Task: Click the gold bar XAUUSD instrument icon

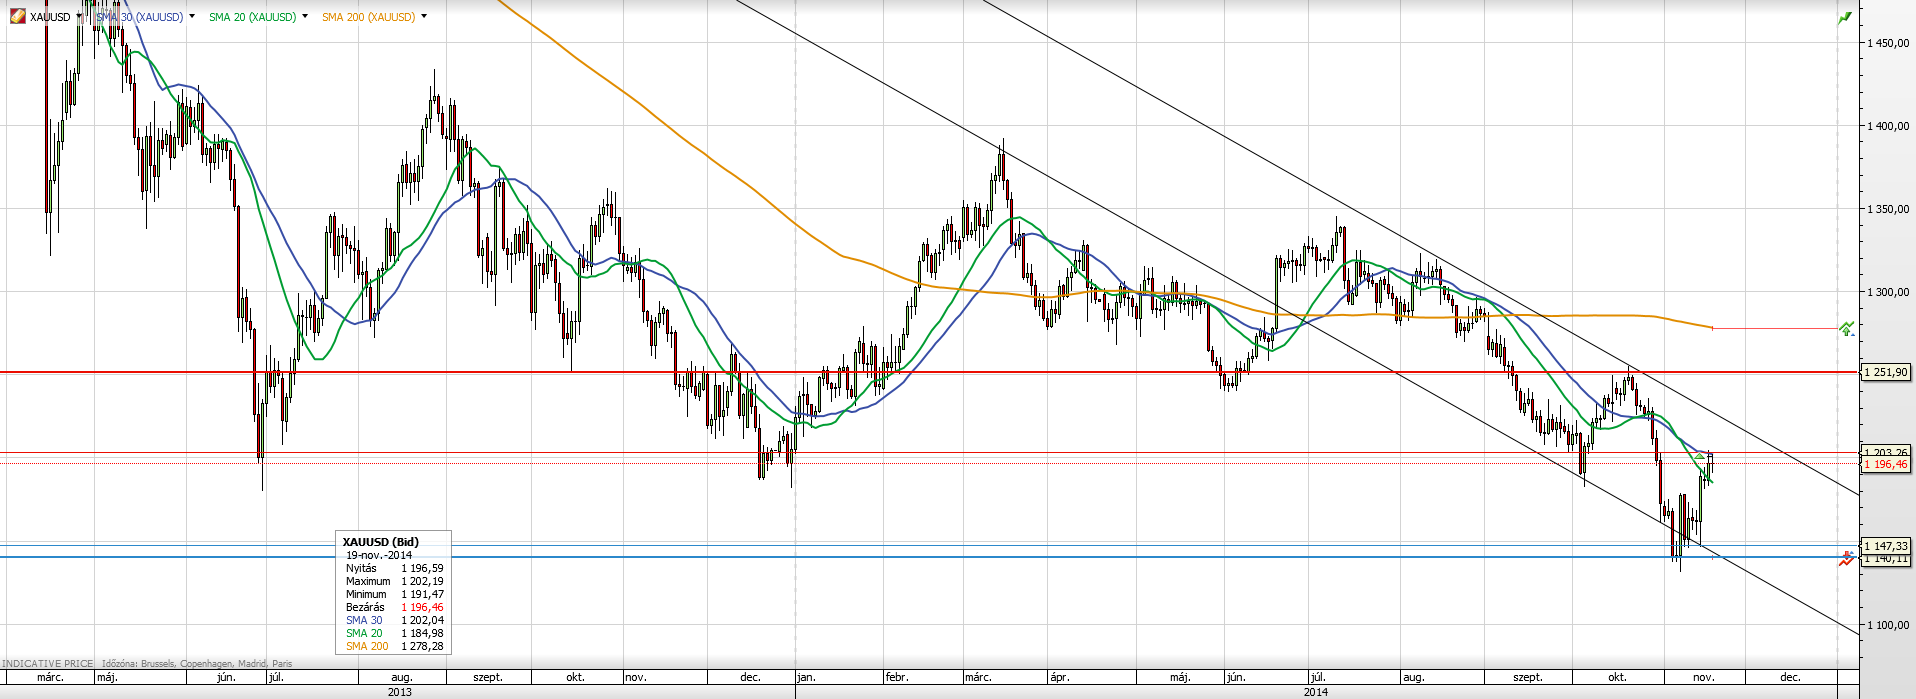Action: (18, 17)
